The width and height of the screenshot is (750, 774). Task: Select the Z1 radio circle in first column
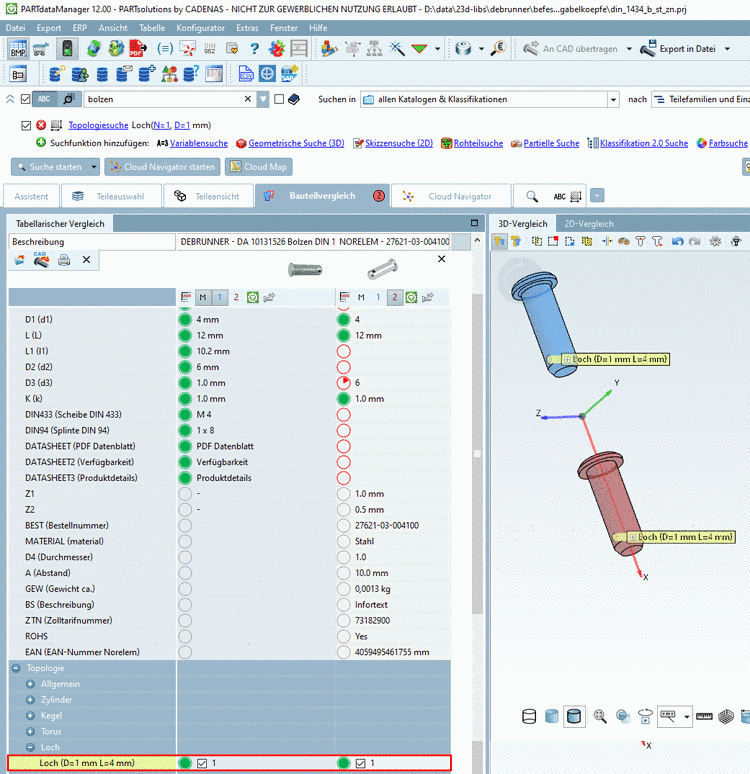tap(185, 494)
